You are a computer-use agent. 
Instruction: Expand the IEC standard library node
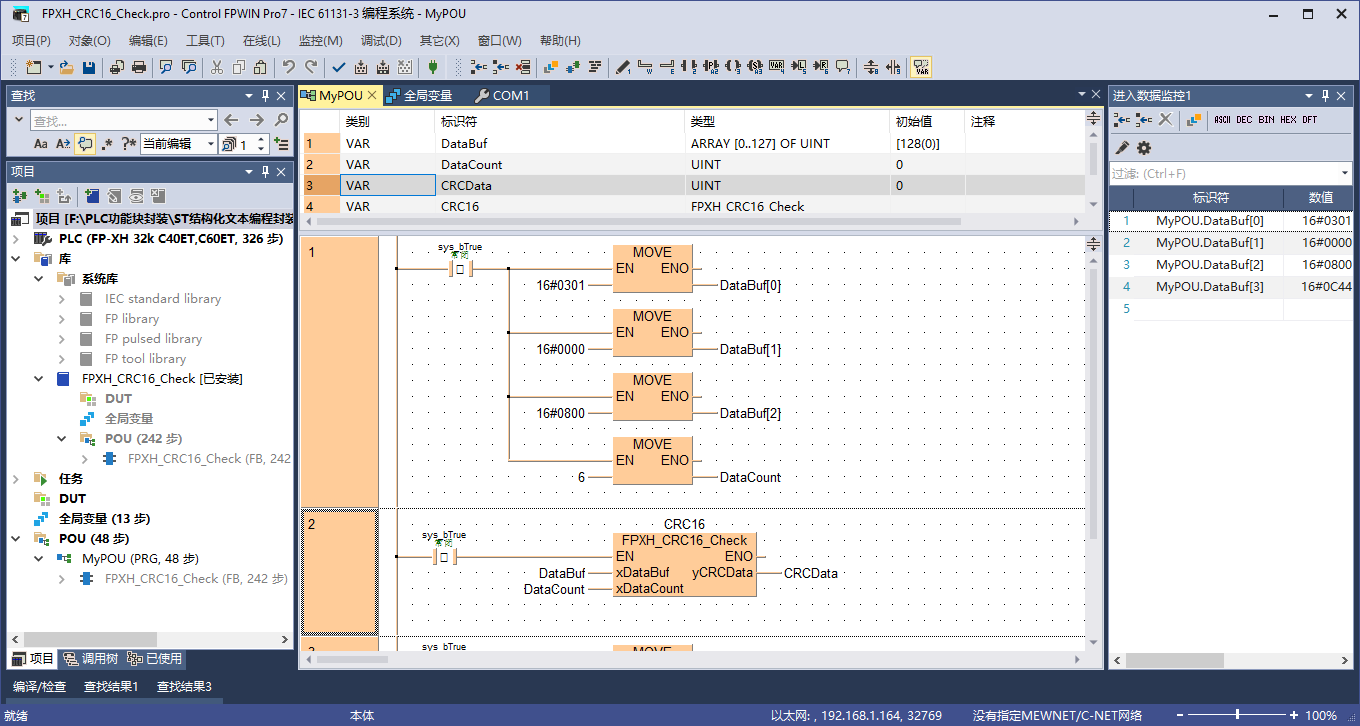[62, 299]
